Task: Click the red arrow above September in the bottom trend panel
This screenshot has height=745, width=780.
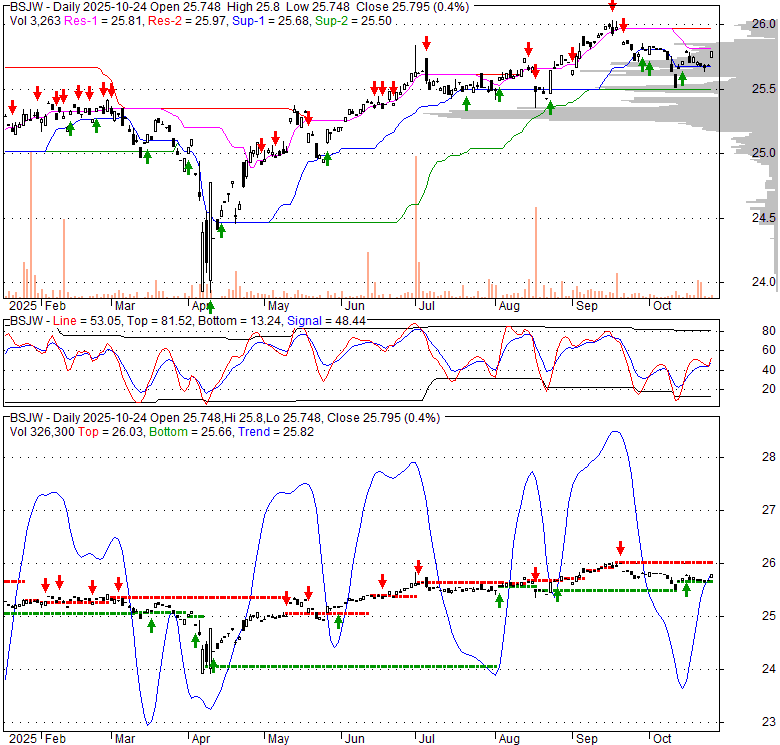Action: pos(621,548)
